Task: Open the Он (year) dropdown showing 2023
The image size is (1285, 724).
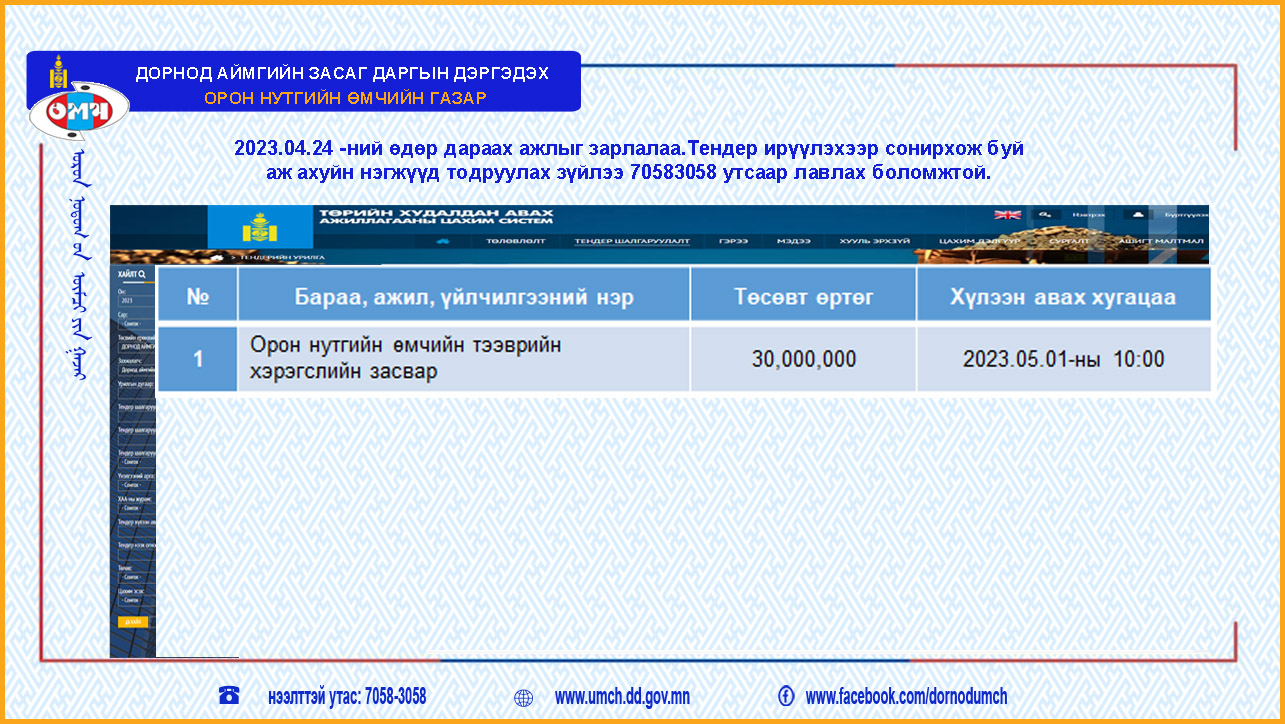Action: 132,300
